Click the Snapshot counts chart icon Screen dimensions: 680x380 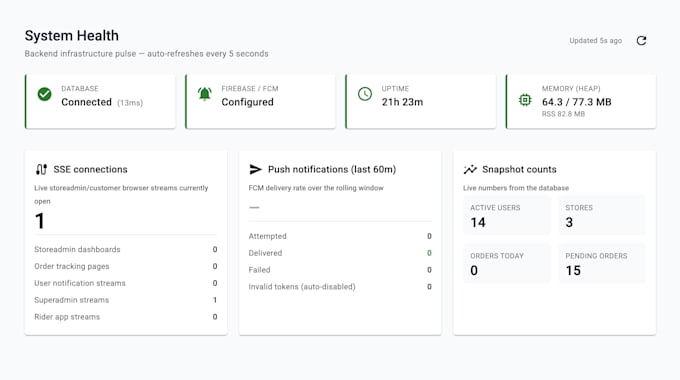[x=470, y=169]
